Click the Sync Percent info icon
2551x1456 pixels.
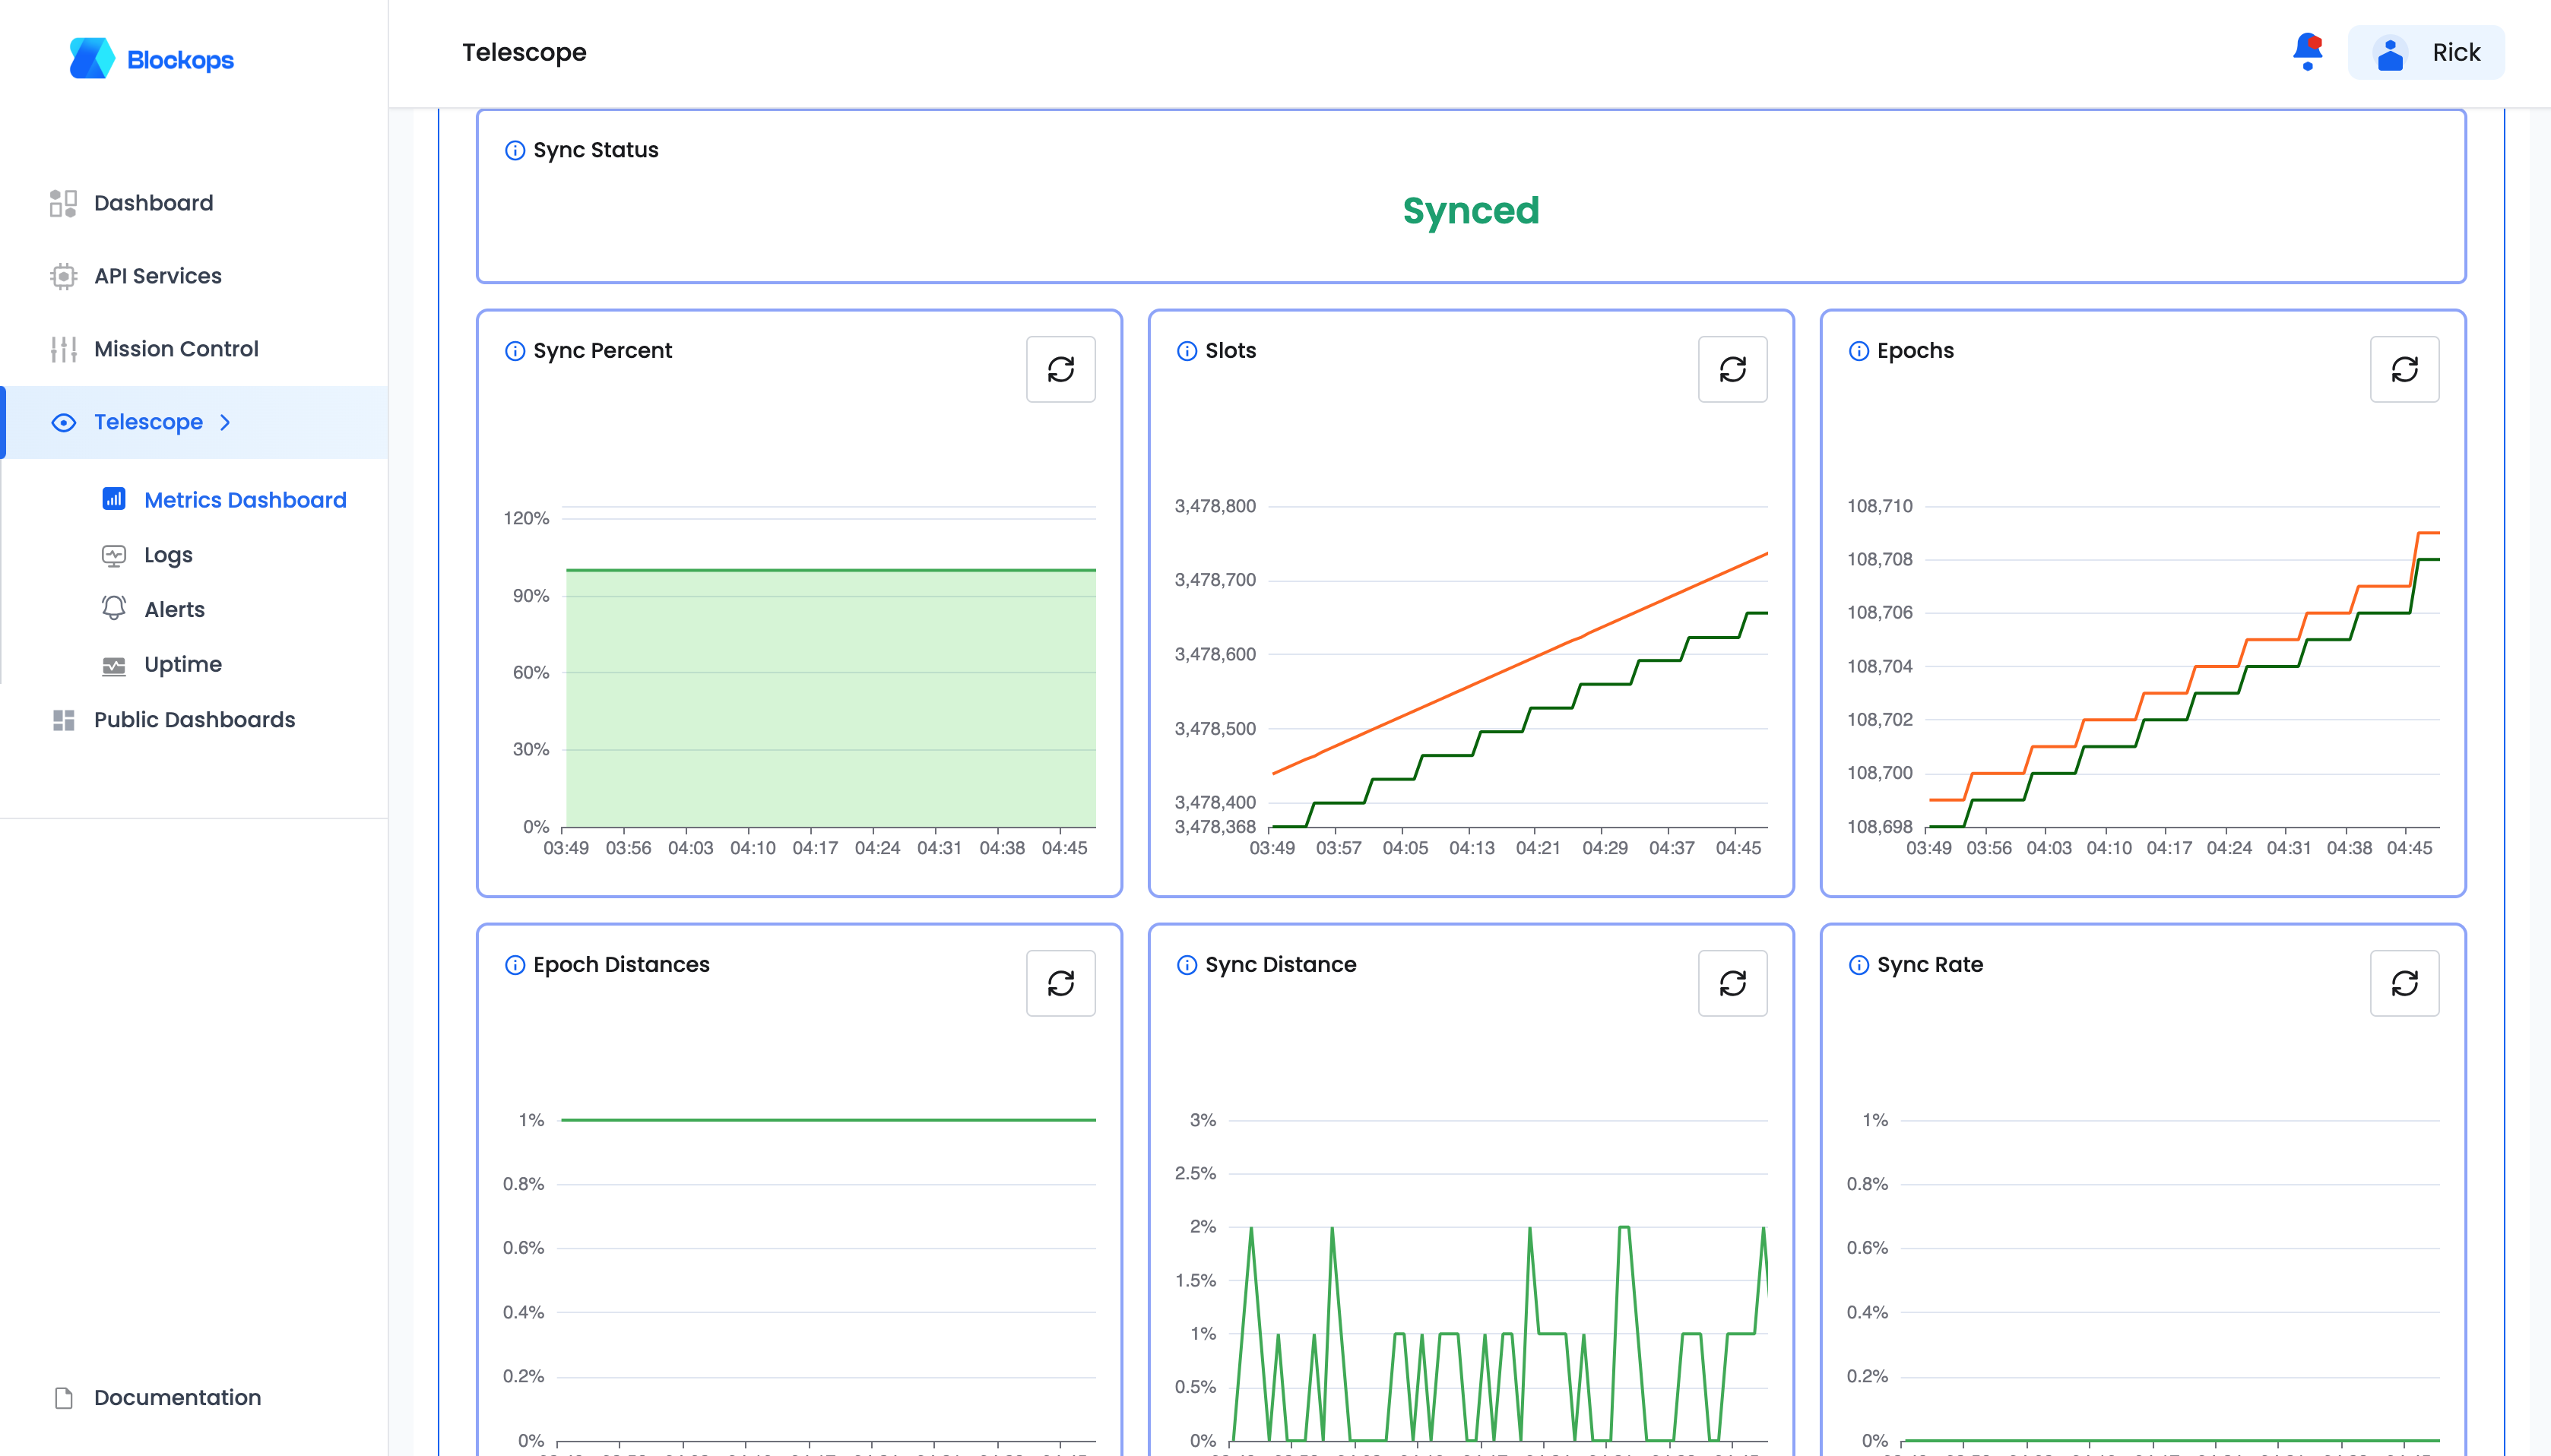click(515, 351)
